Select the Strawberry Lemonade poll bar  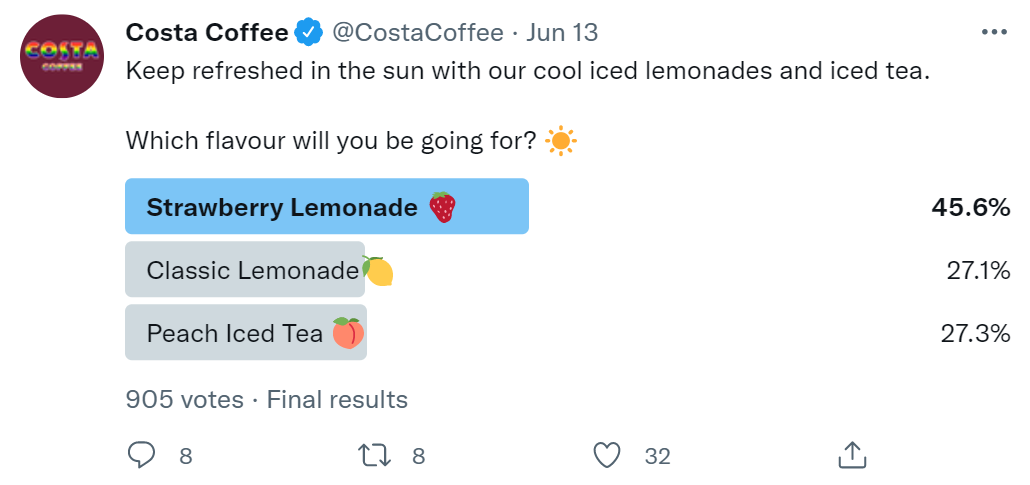pyautogui.click(x=326, y=207)
